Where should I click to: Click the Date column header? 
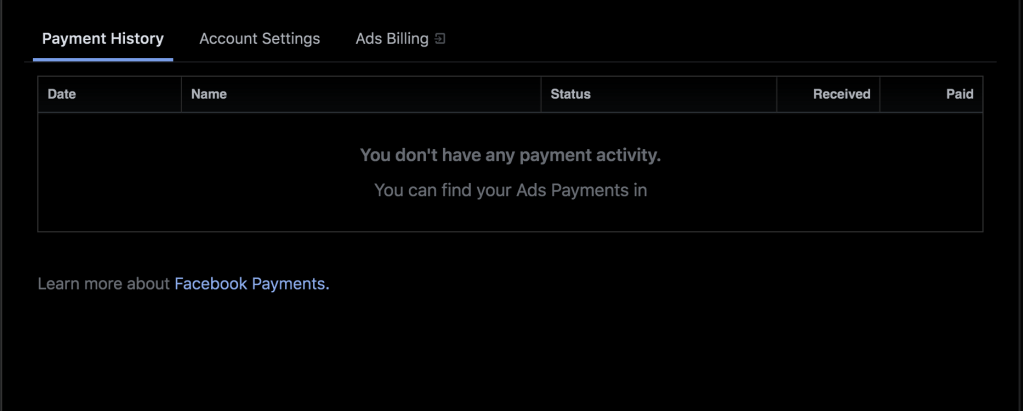[x=62, y=94]
